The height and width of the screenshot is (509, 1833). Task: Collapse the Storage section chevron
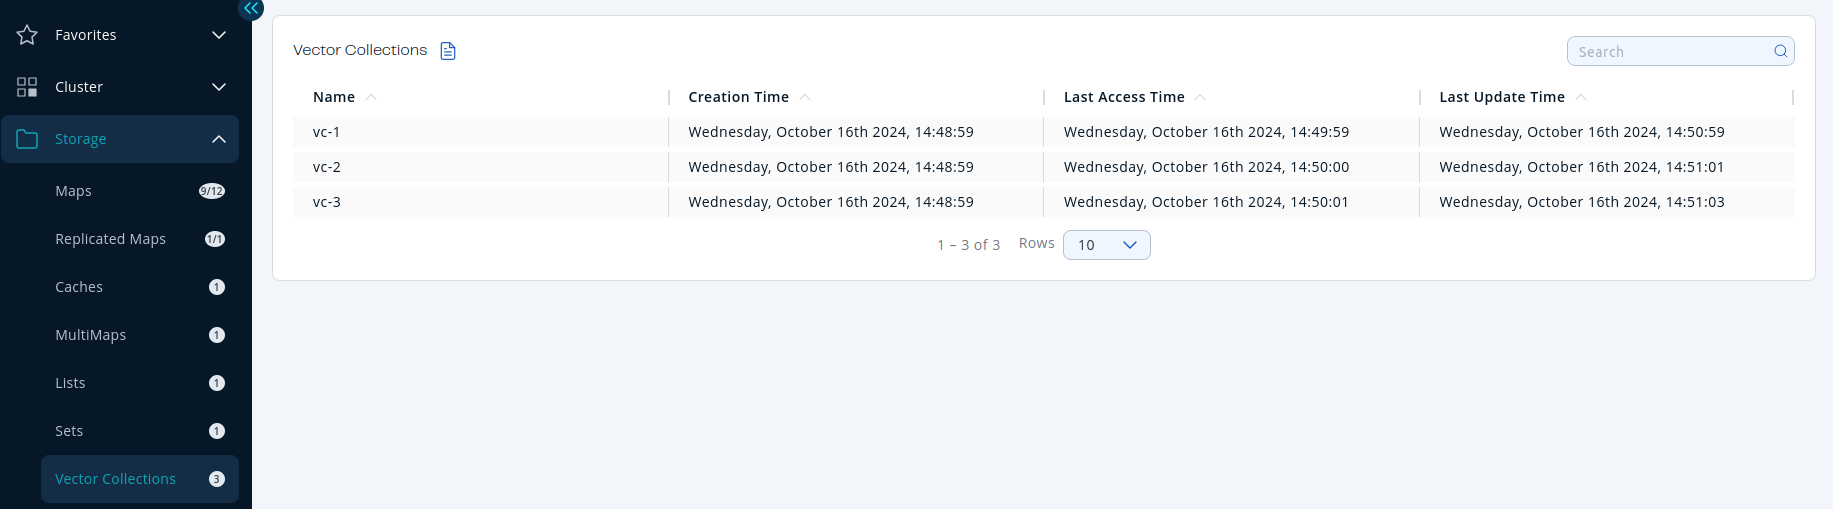click(219, 139)
